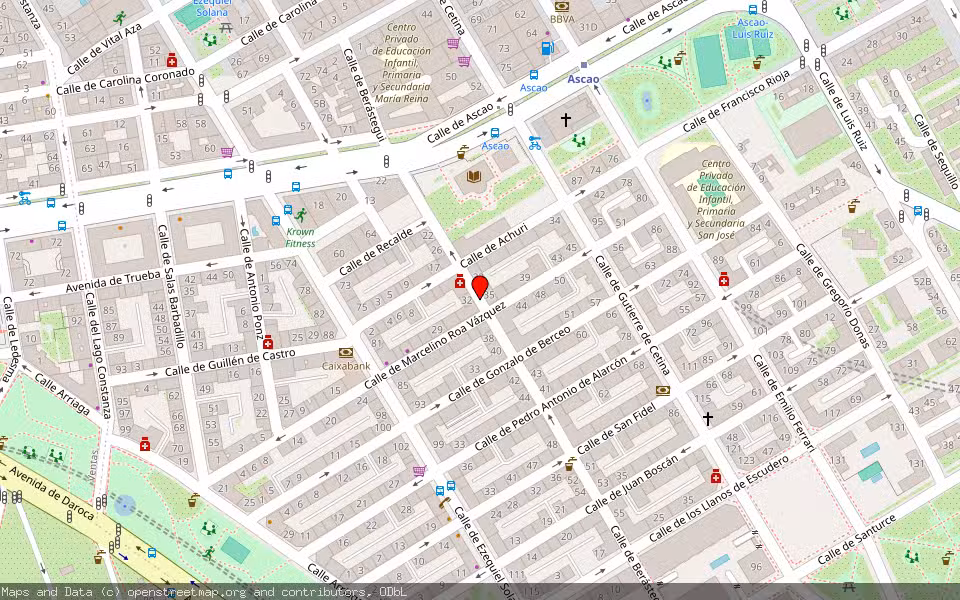The image size is (960, 600).
Task: Select the picnic table icon near Ezequiel Solana park
Action: coord(226,27)
